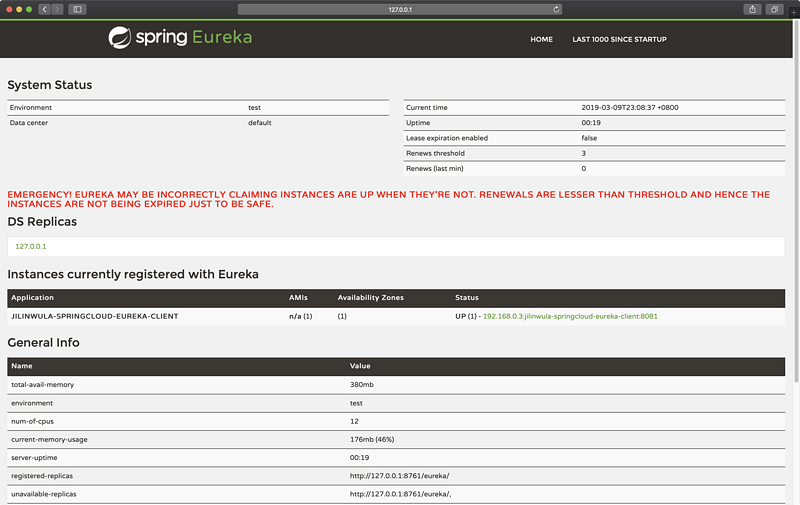Open a new tab with plus button

pyautogui.click(x=794, y=12)
